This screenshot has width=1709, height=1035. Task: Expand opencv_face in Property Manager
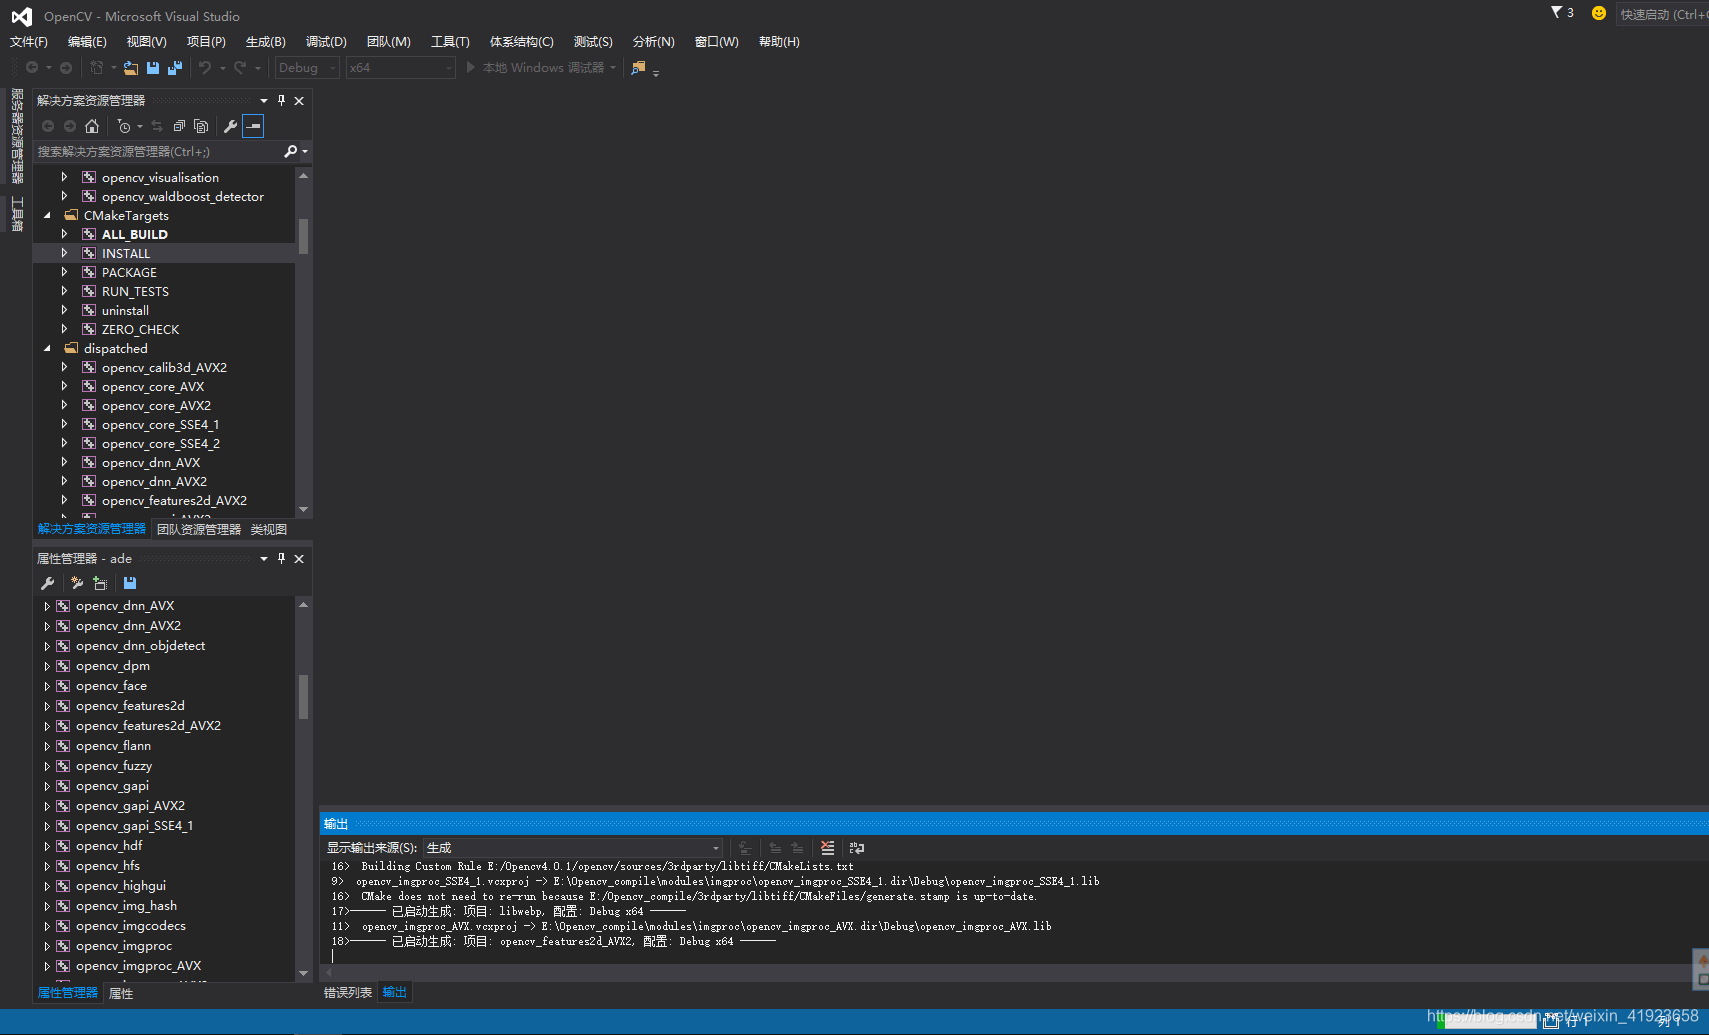pos(47,686)
